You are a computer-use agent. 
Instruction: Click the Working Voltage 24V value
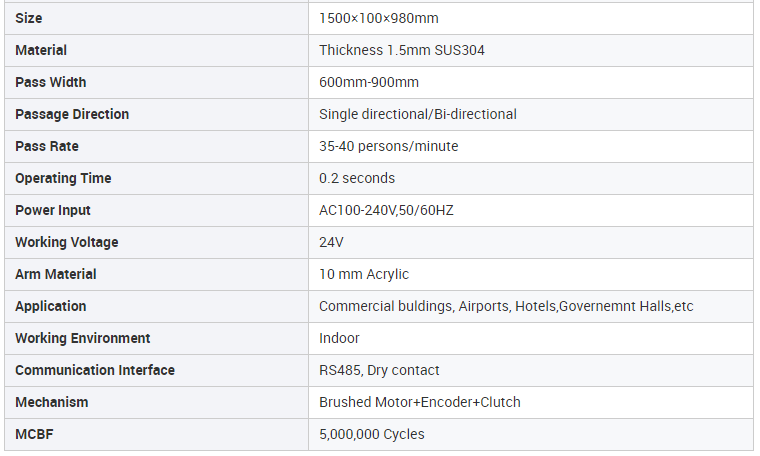click(332, 242)
